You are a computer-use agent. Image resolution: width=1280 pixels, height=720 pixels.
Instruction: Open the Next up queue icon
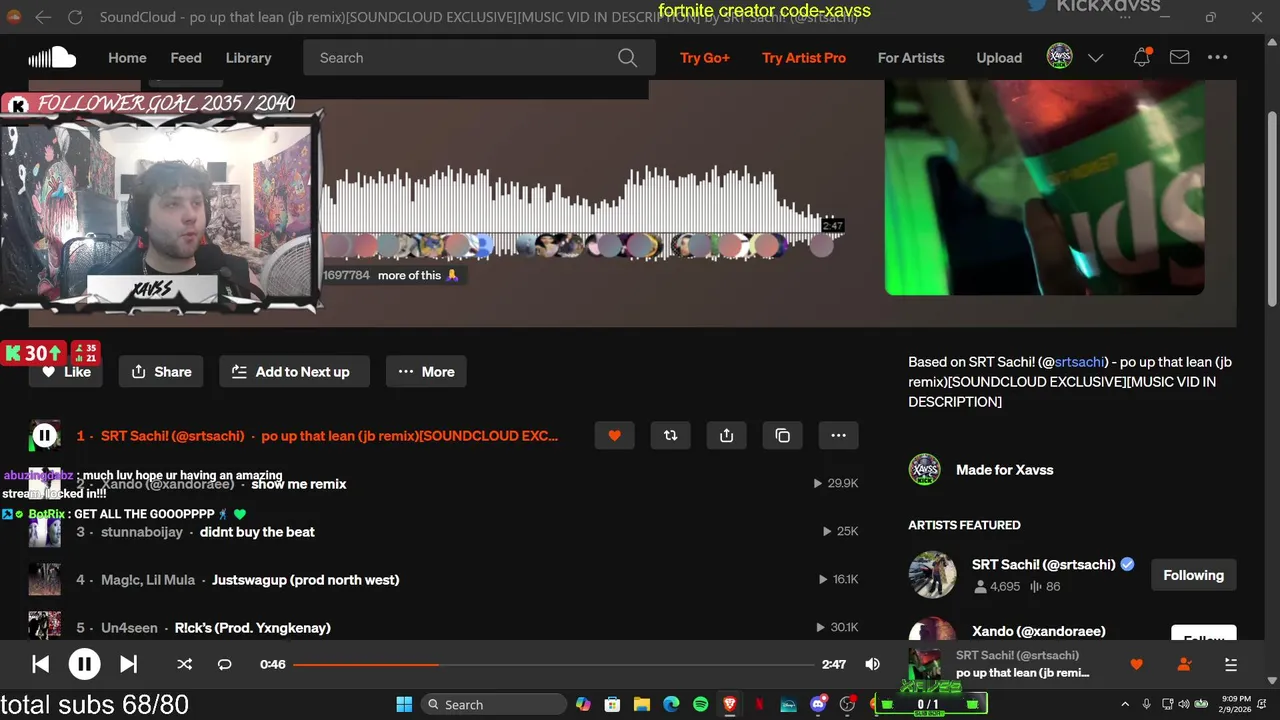click(x=1231, y=664)
